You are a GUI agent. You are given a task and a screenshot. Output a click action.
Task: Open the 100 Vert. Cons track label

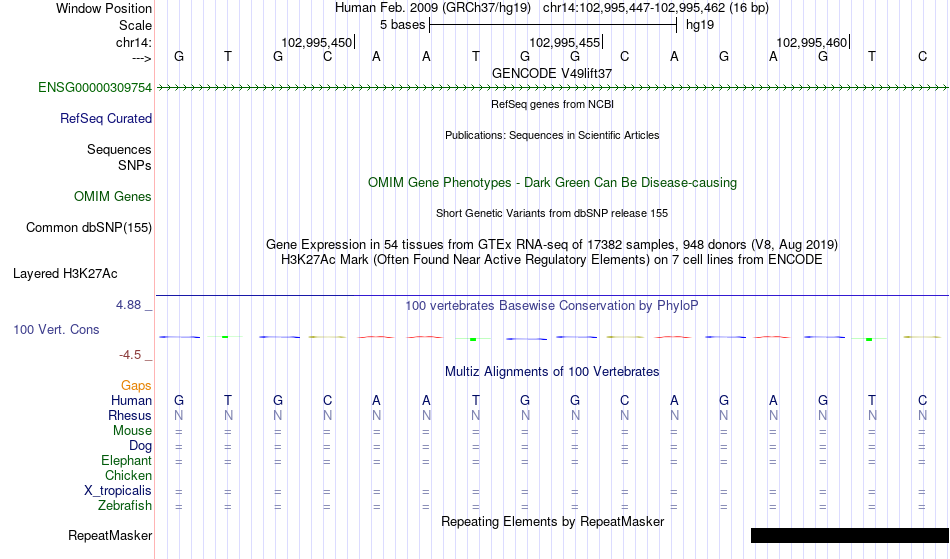tap(56, 329)
